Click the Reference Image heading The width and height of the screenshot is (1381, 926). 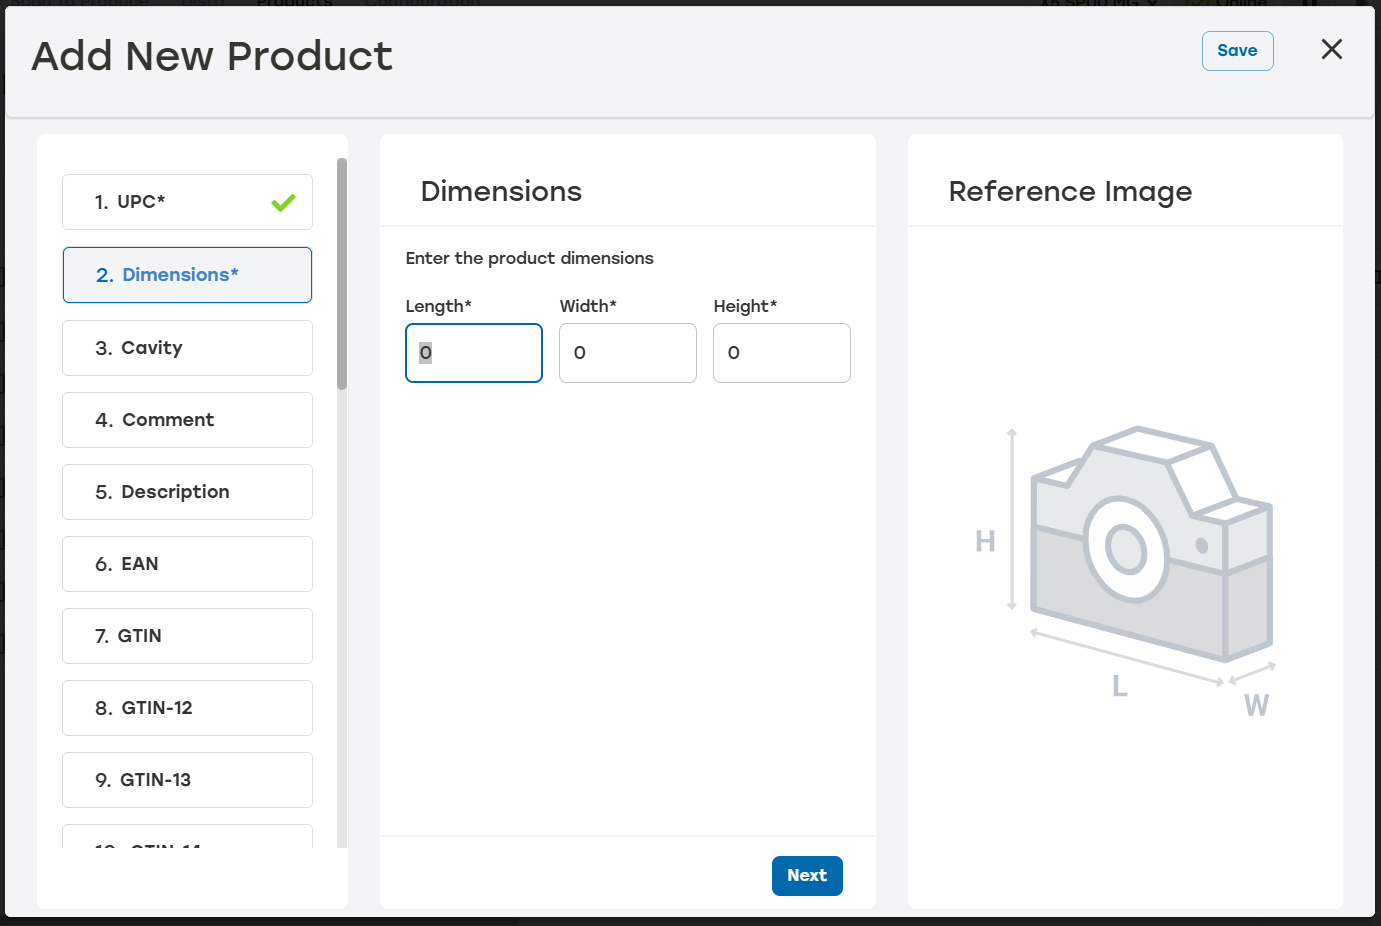point(1070,191)
